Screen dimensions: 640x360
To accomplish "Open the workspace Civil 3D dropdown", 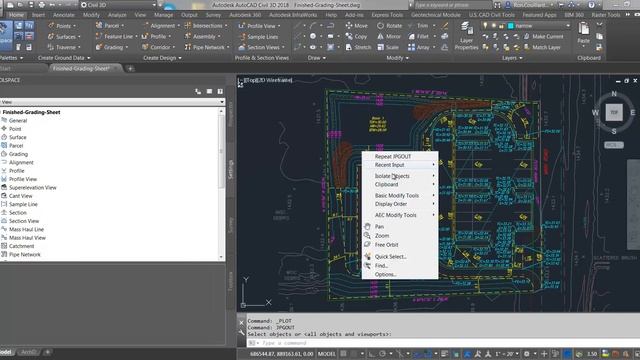I will [118, 5].
